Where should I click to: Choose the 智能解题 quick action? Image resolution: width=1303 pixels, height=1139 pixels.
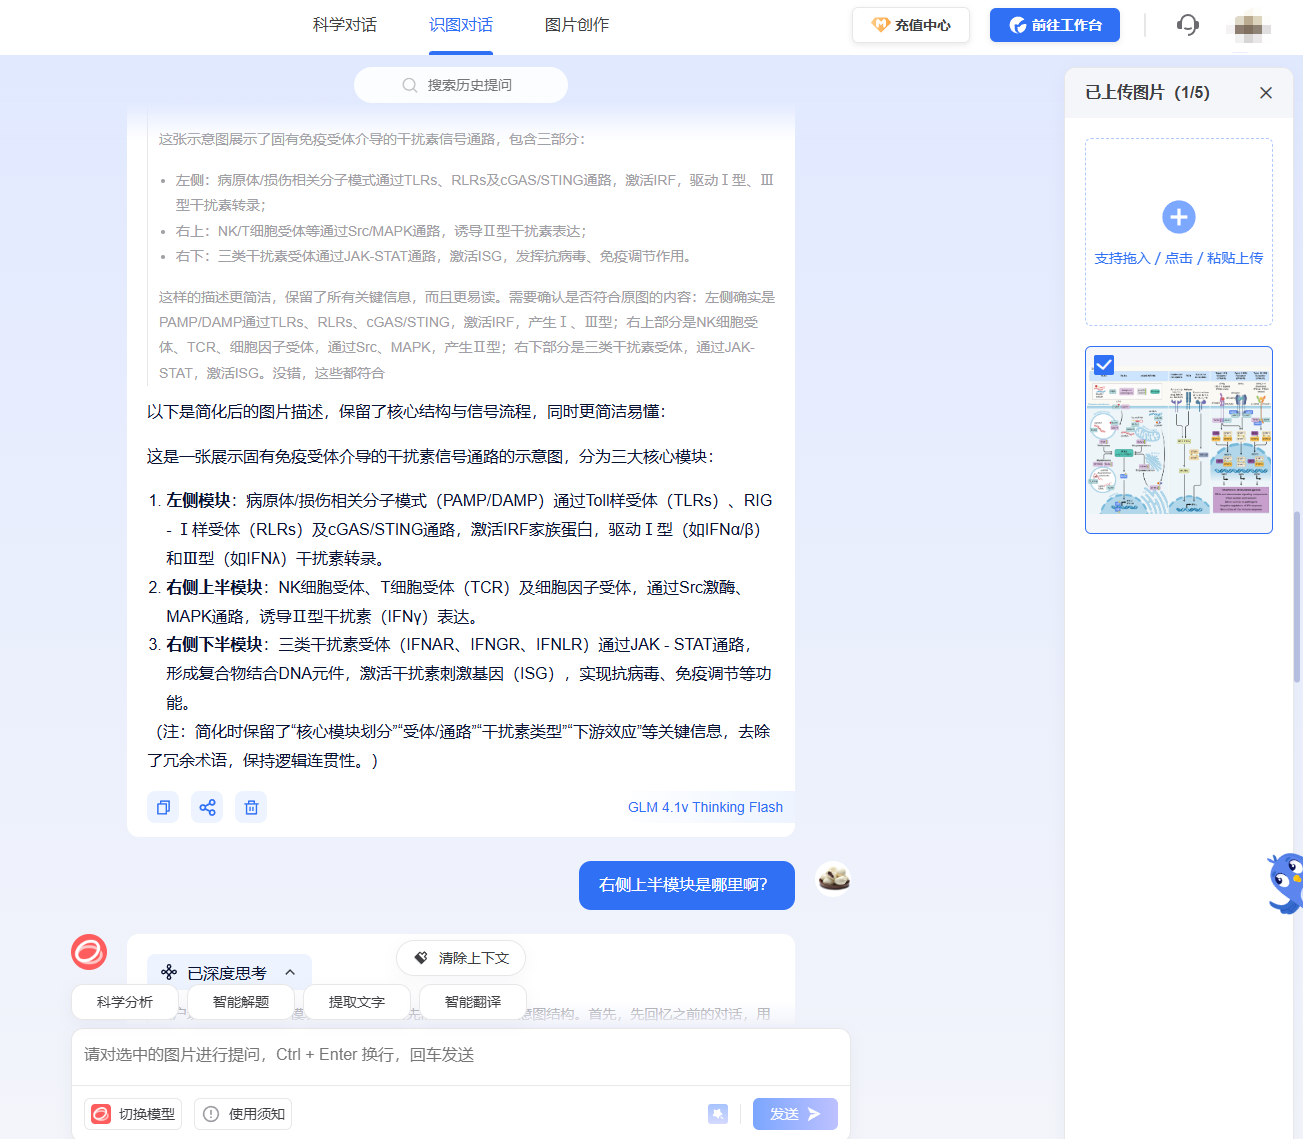[x=241, y=1002]
